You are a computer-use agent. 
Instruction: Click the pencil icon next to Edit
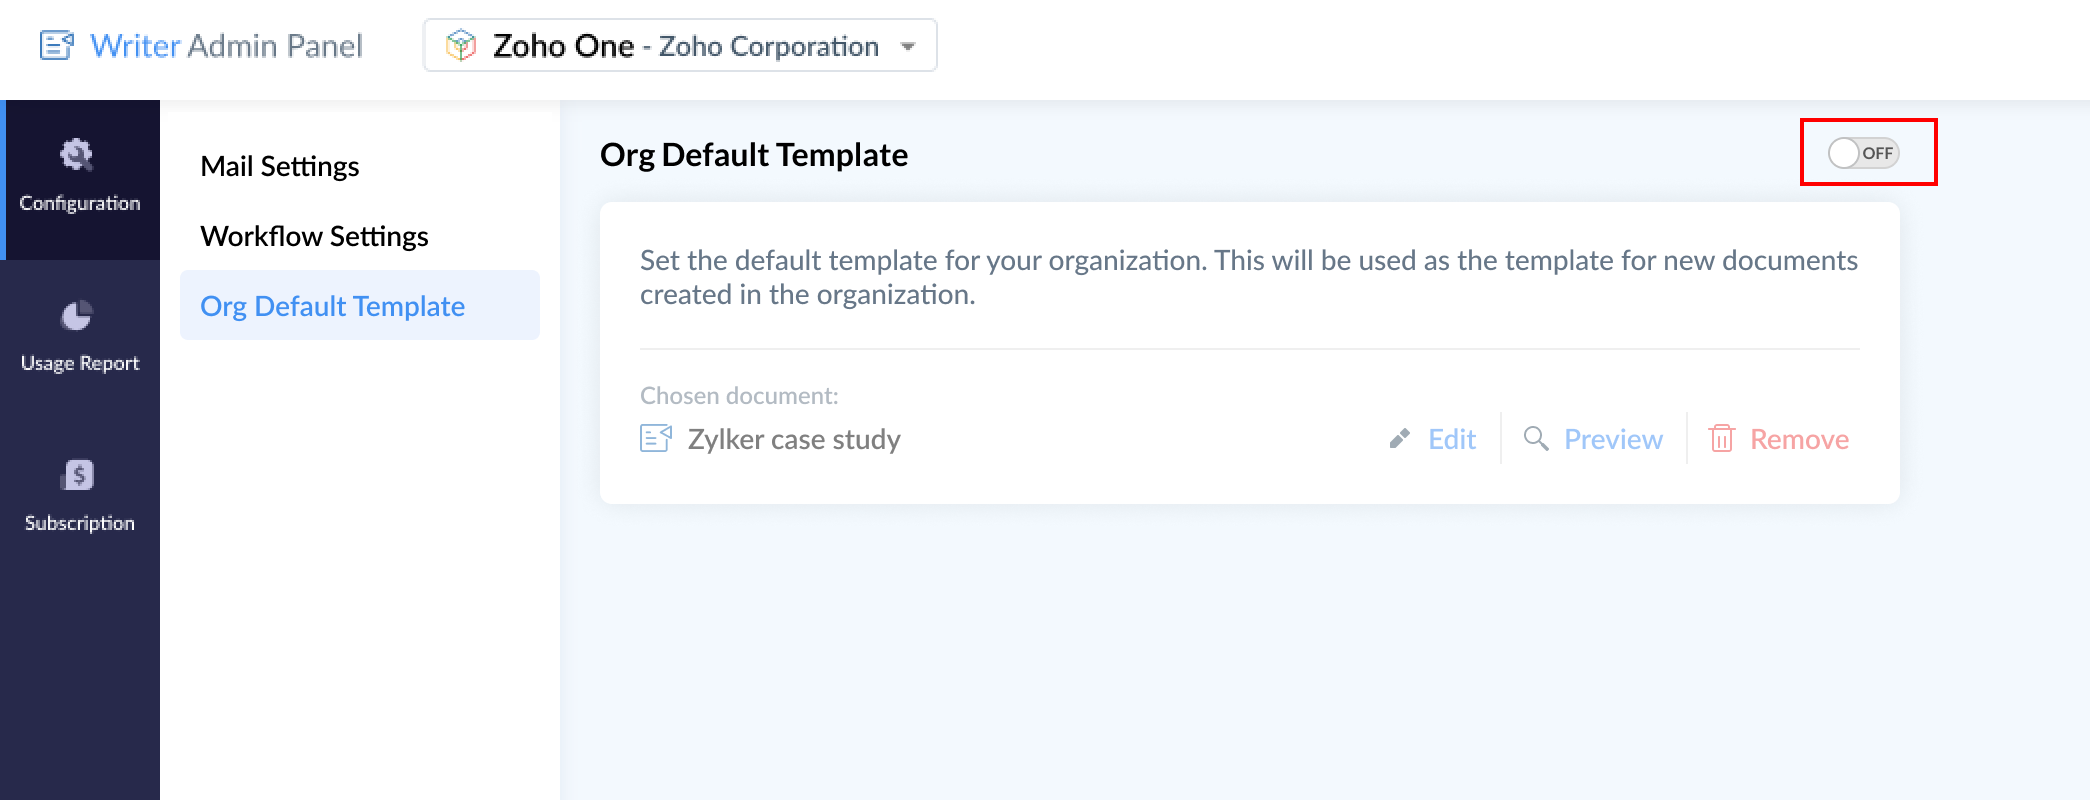point(1400,439)
